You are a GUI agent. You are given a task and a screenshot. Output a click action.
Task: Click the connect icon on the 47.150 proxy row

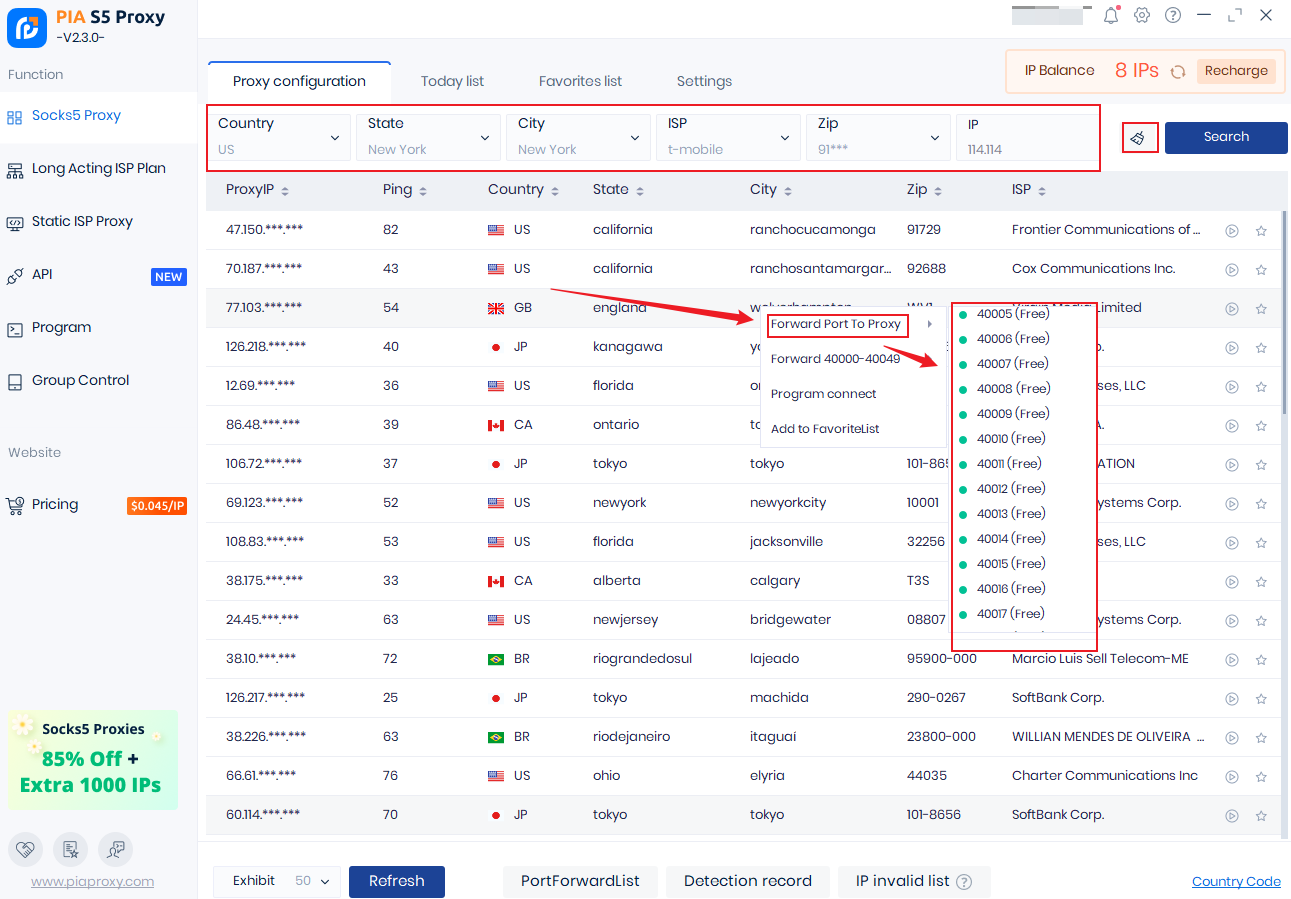1232,230
